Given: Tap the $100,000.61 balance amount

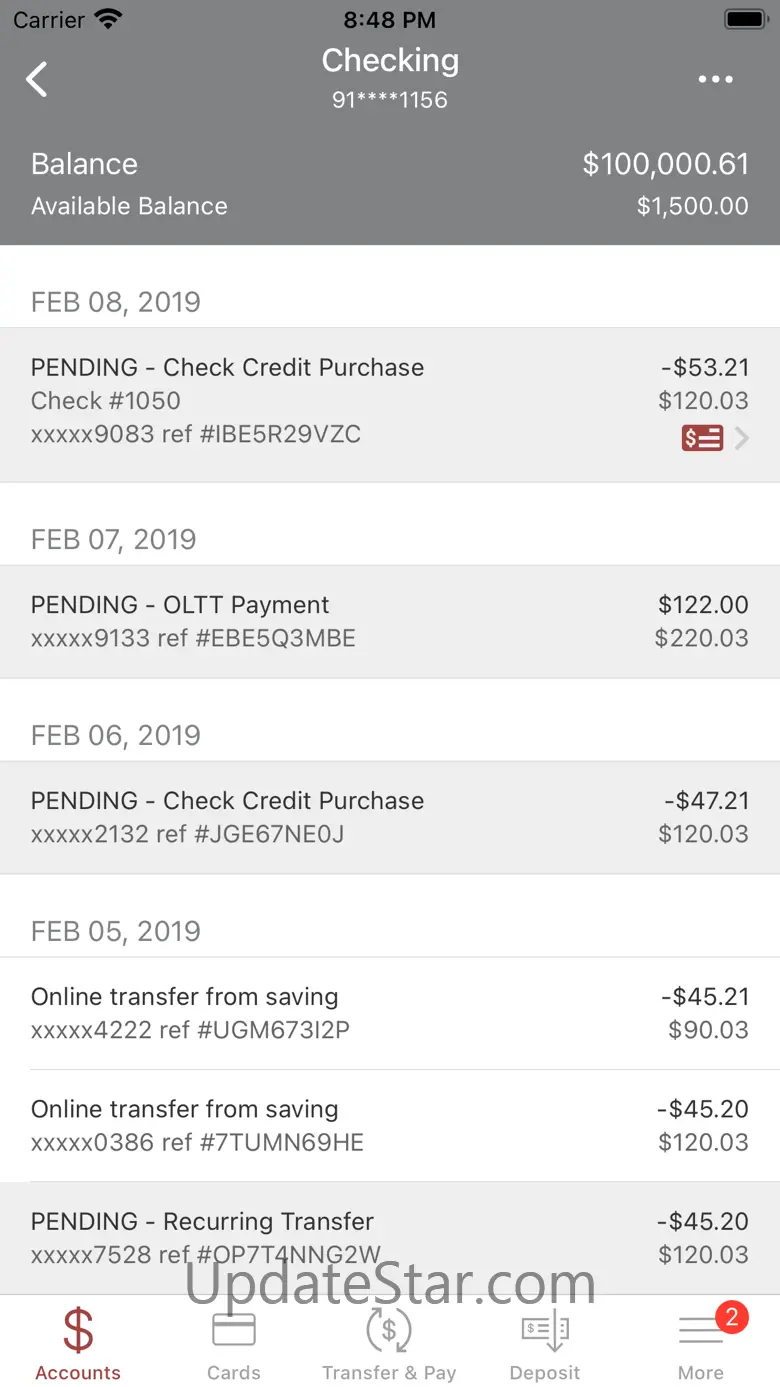Looking at the screenshot, I should click(x=665, y=164).
